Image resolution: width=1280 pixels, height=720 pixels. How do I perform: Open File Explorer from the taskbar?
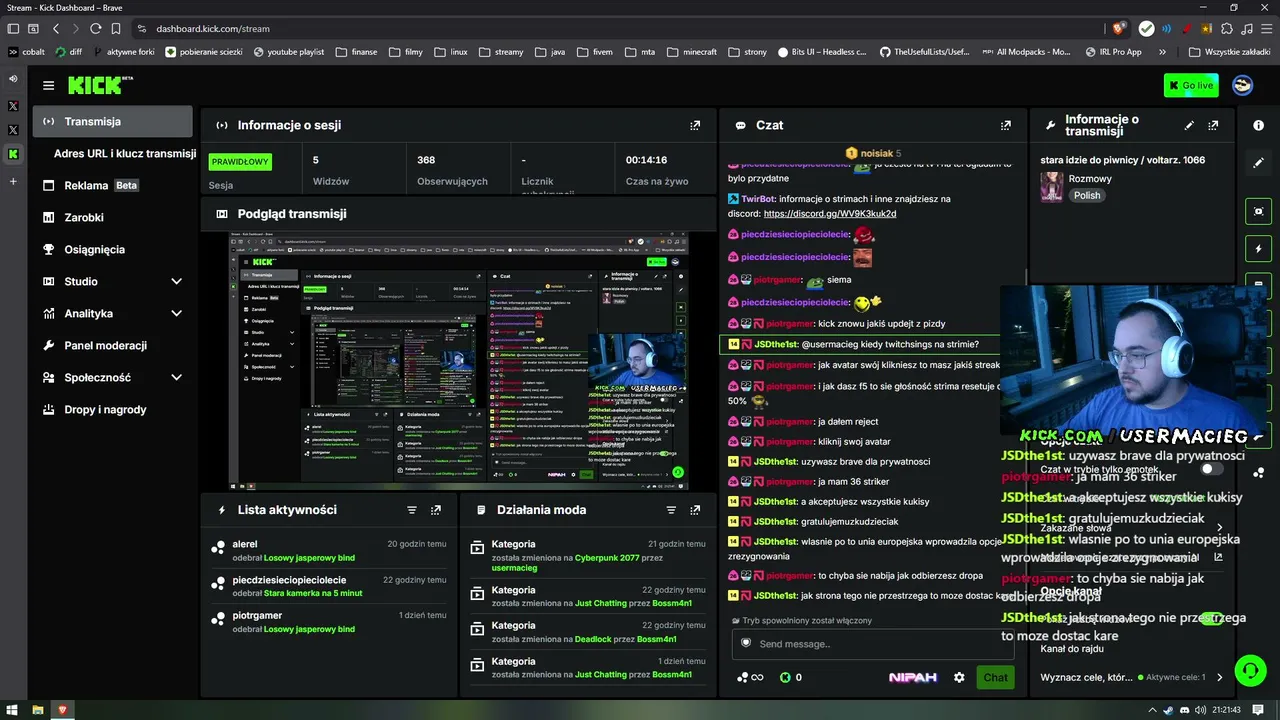tap(38, 710)
